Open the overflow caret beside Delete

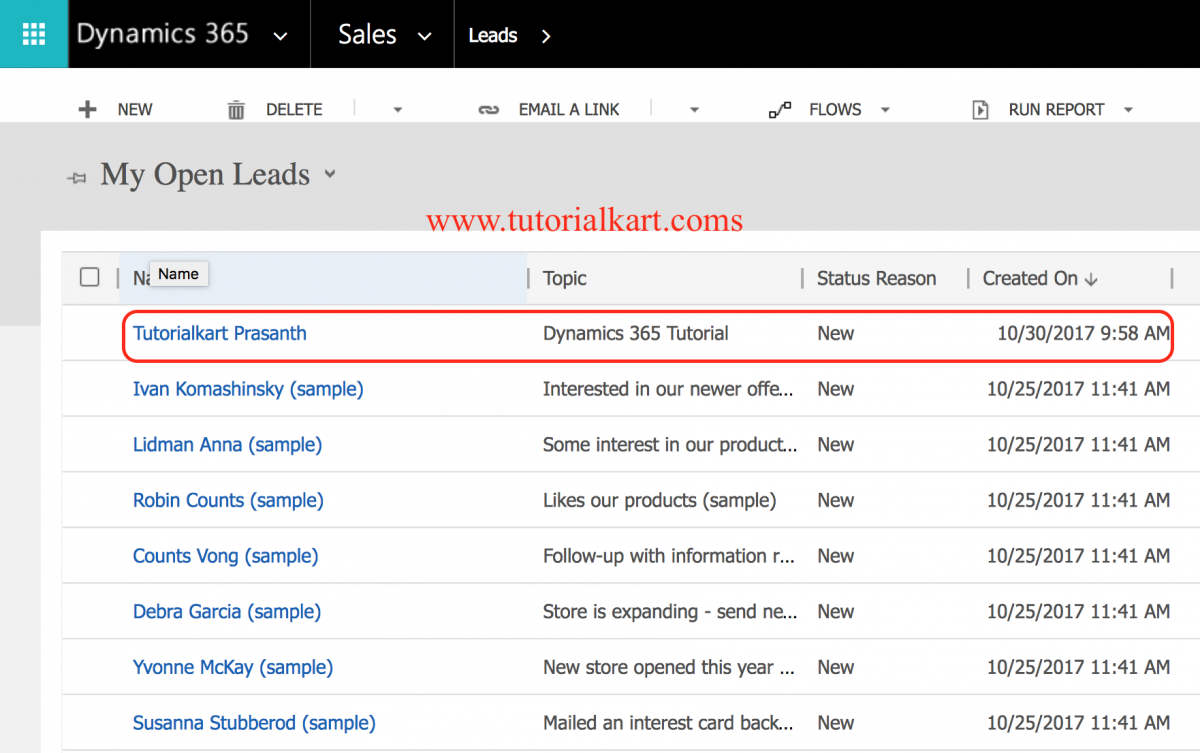coord(397,109)
